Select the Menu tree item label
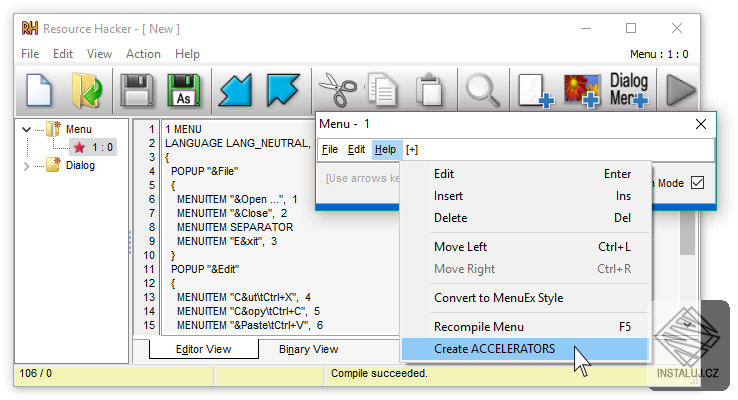The height and width of the screenshot is (400, 738). (x=79, y=129)
